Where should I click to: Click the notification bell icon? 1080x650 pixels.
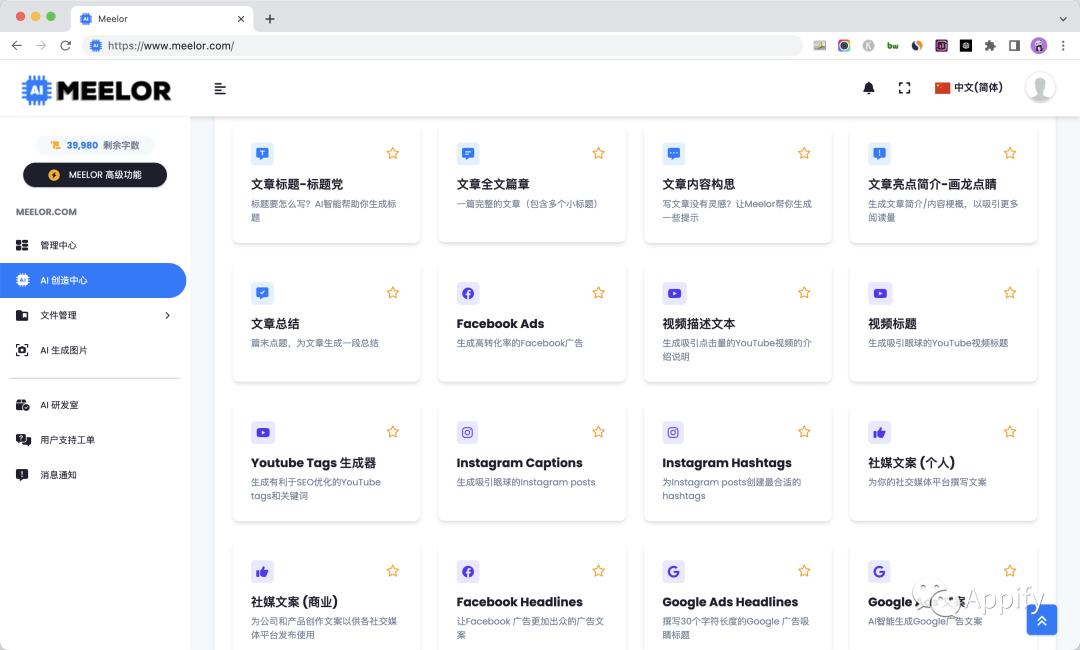click(868, 88)
